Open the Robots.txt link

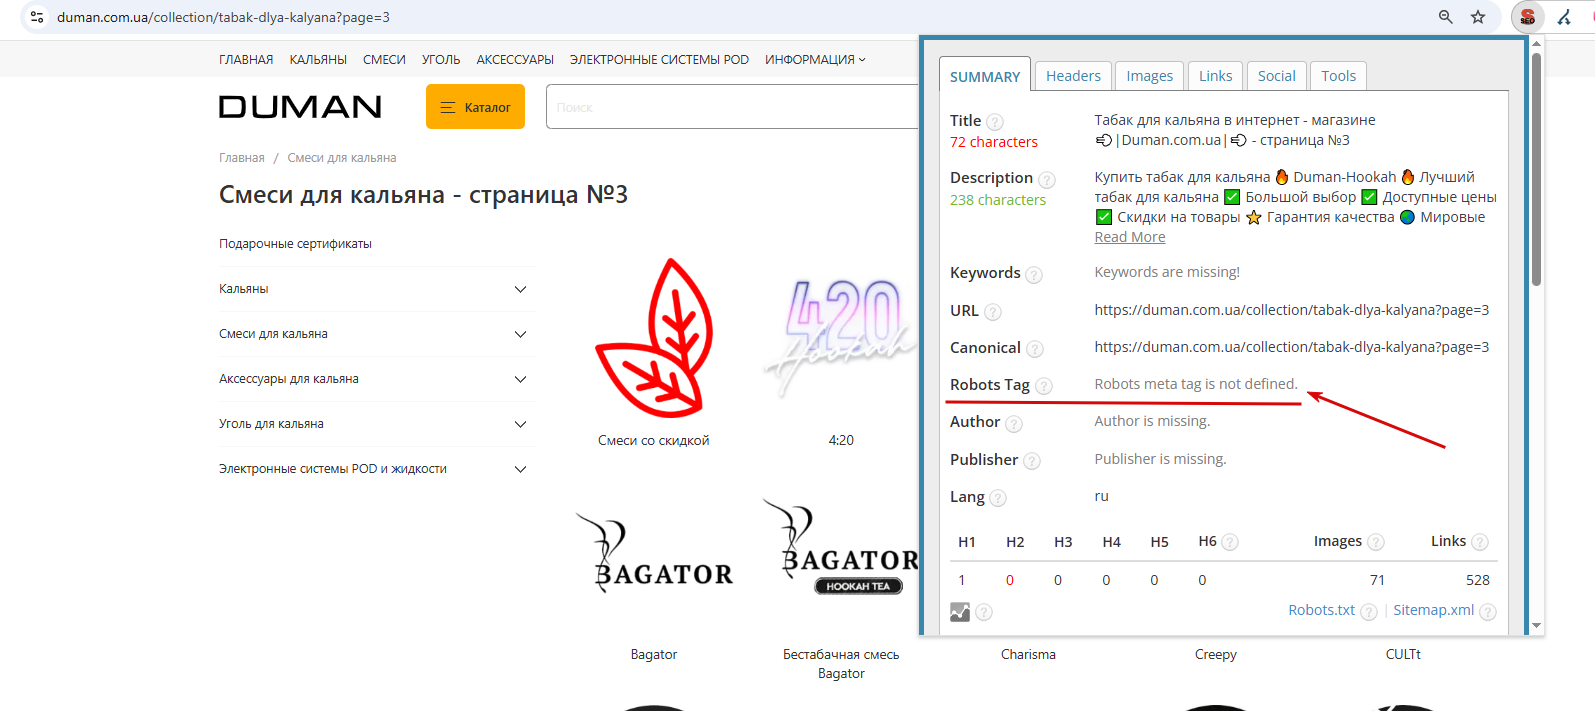[x=1321, y=610]
